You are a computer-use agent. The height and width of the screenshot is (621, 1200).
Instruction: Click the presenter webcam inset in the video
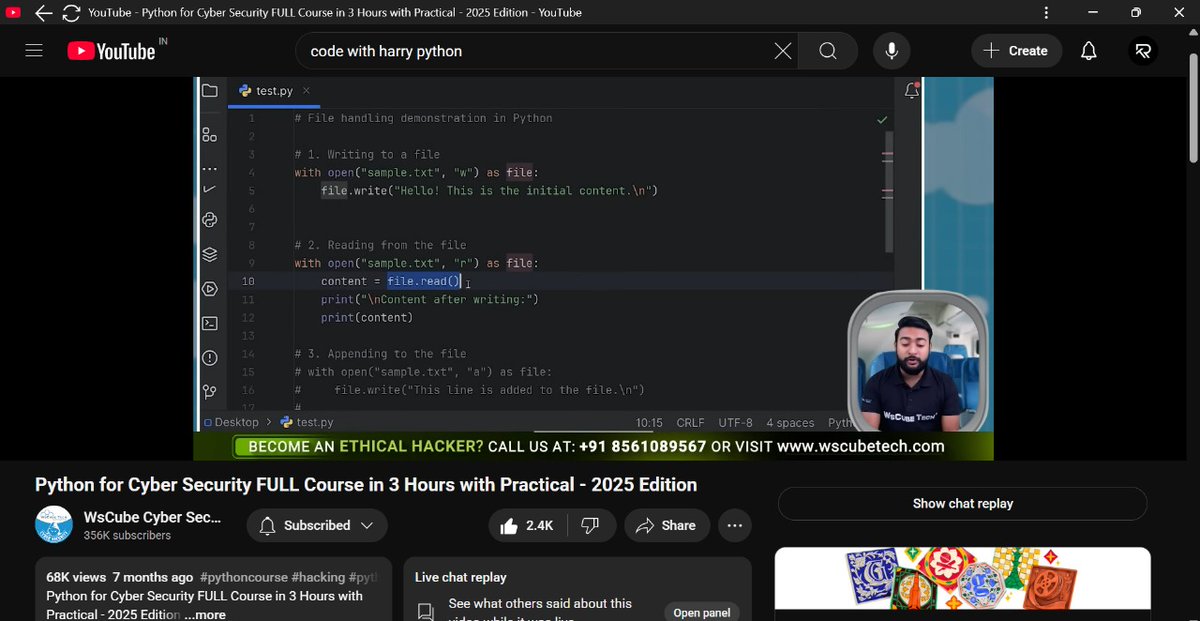click(x=918, y=363)
